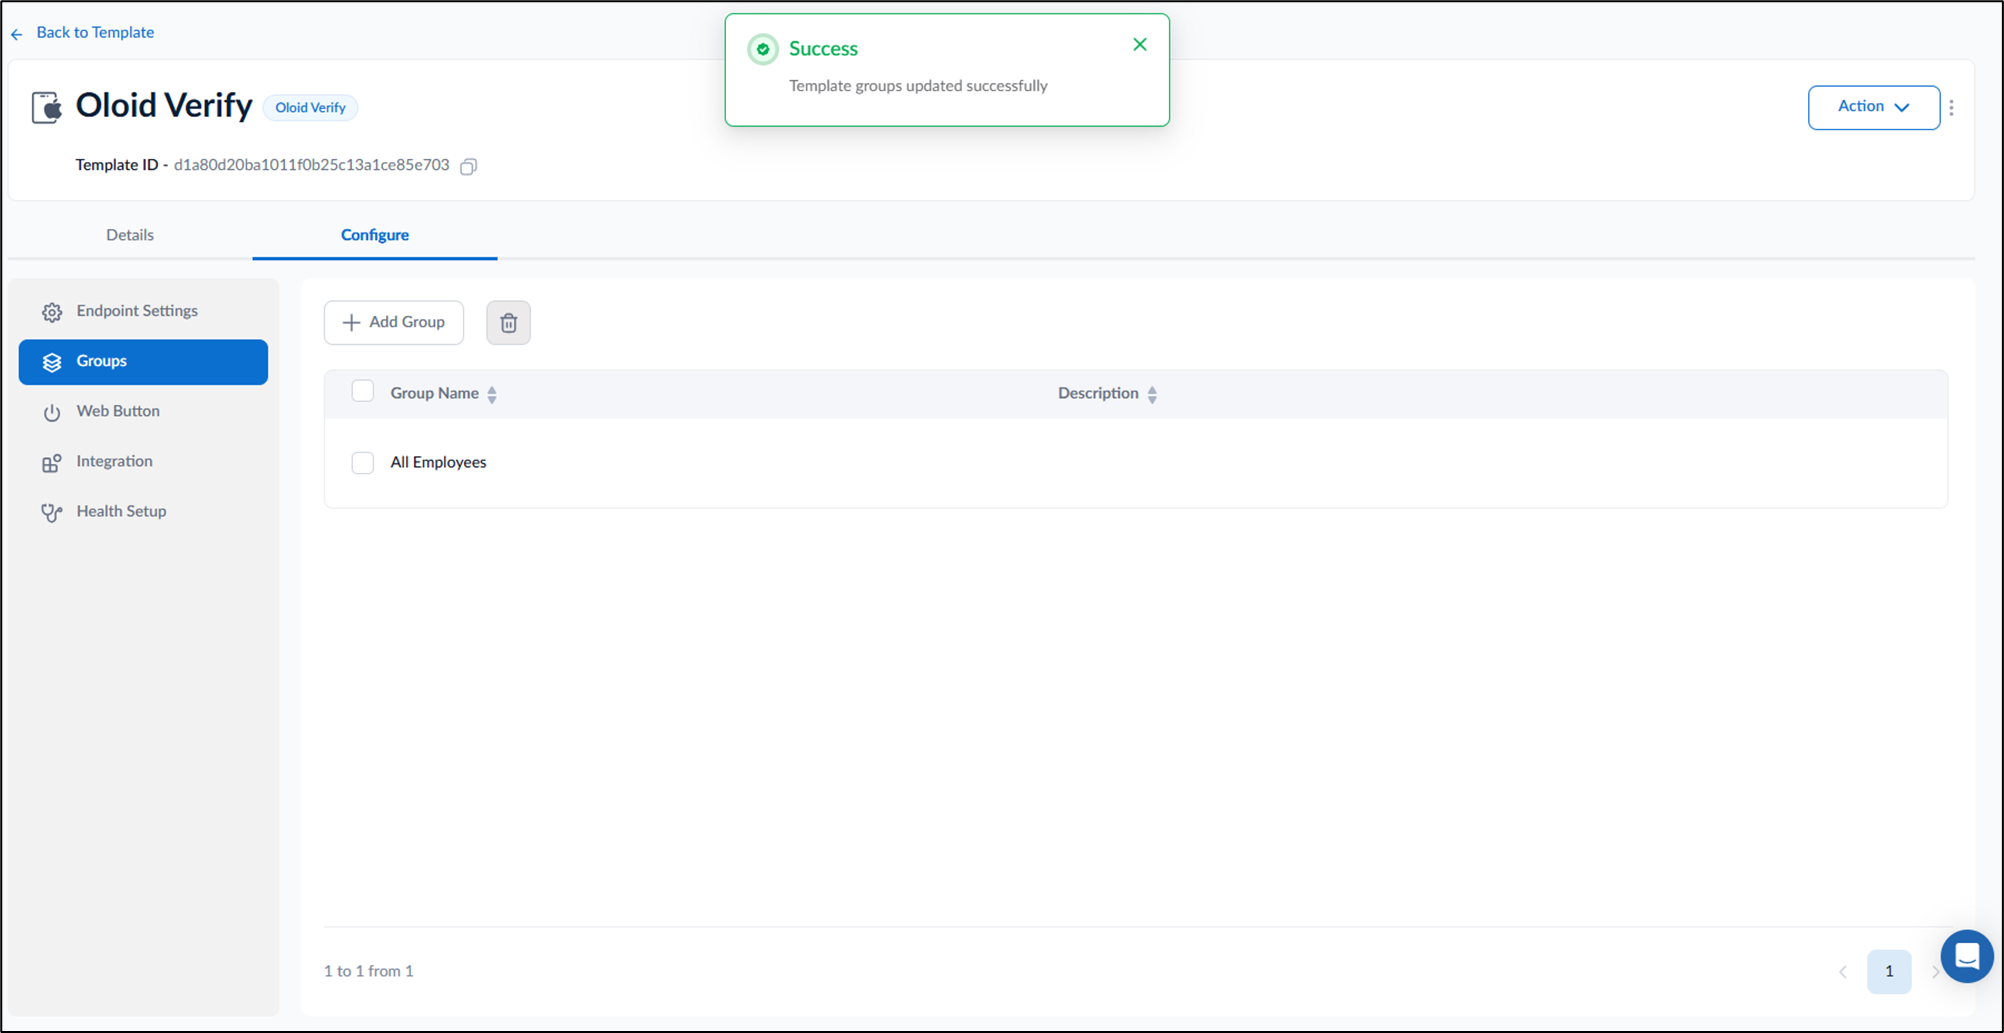Click the copy Template ID icon
The height and width of the screenshot is (1033, 2004).
[468, 166]
